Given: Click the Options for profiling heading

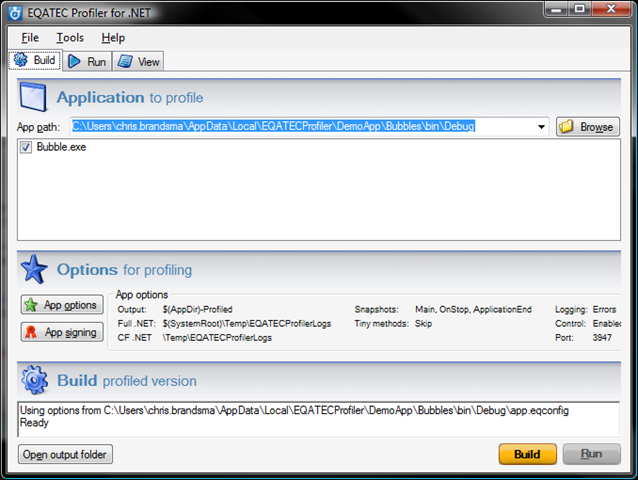Looking at the screenshot, I should (x=124, y=270).
